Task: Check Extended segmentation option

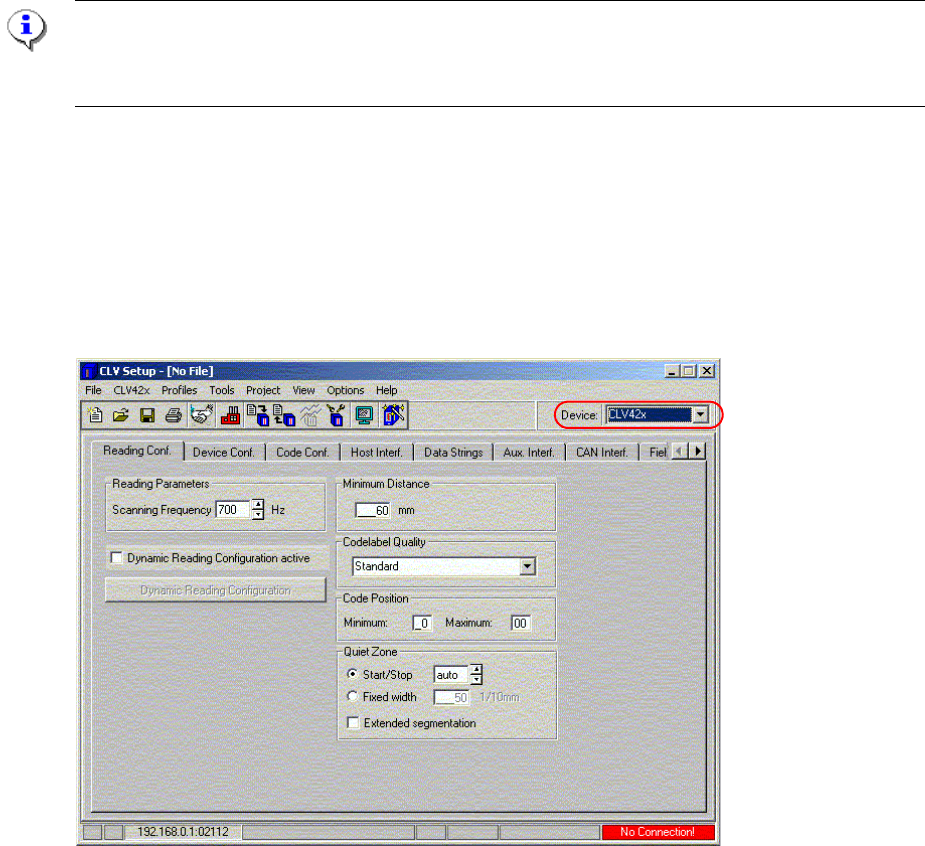Action: coord(353,723)
